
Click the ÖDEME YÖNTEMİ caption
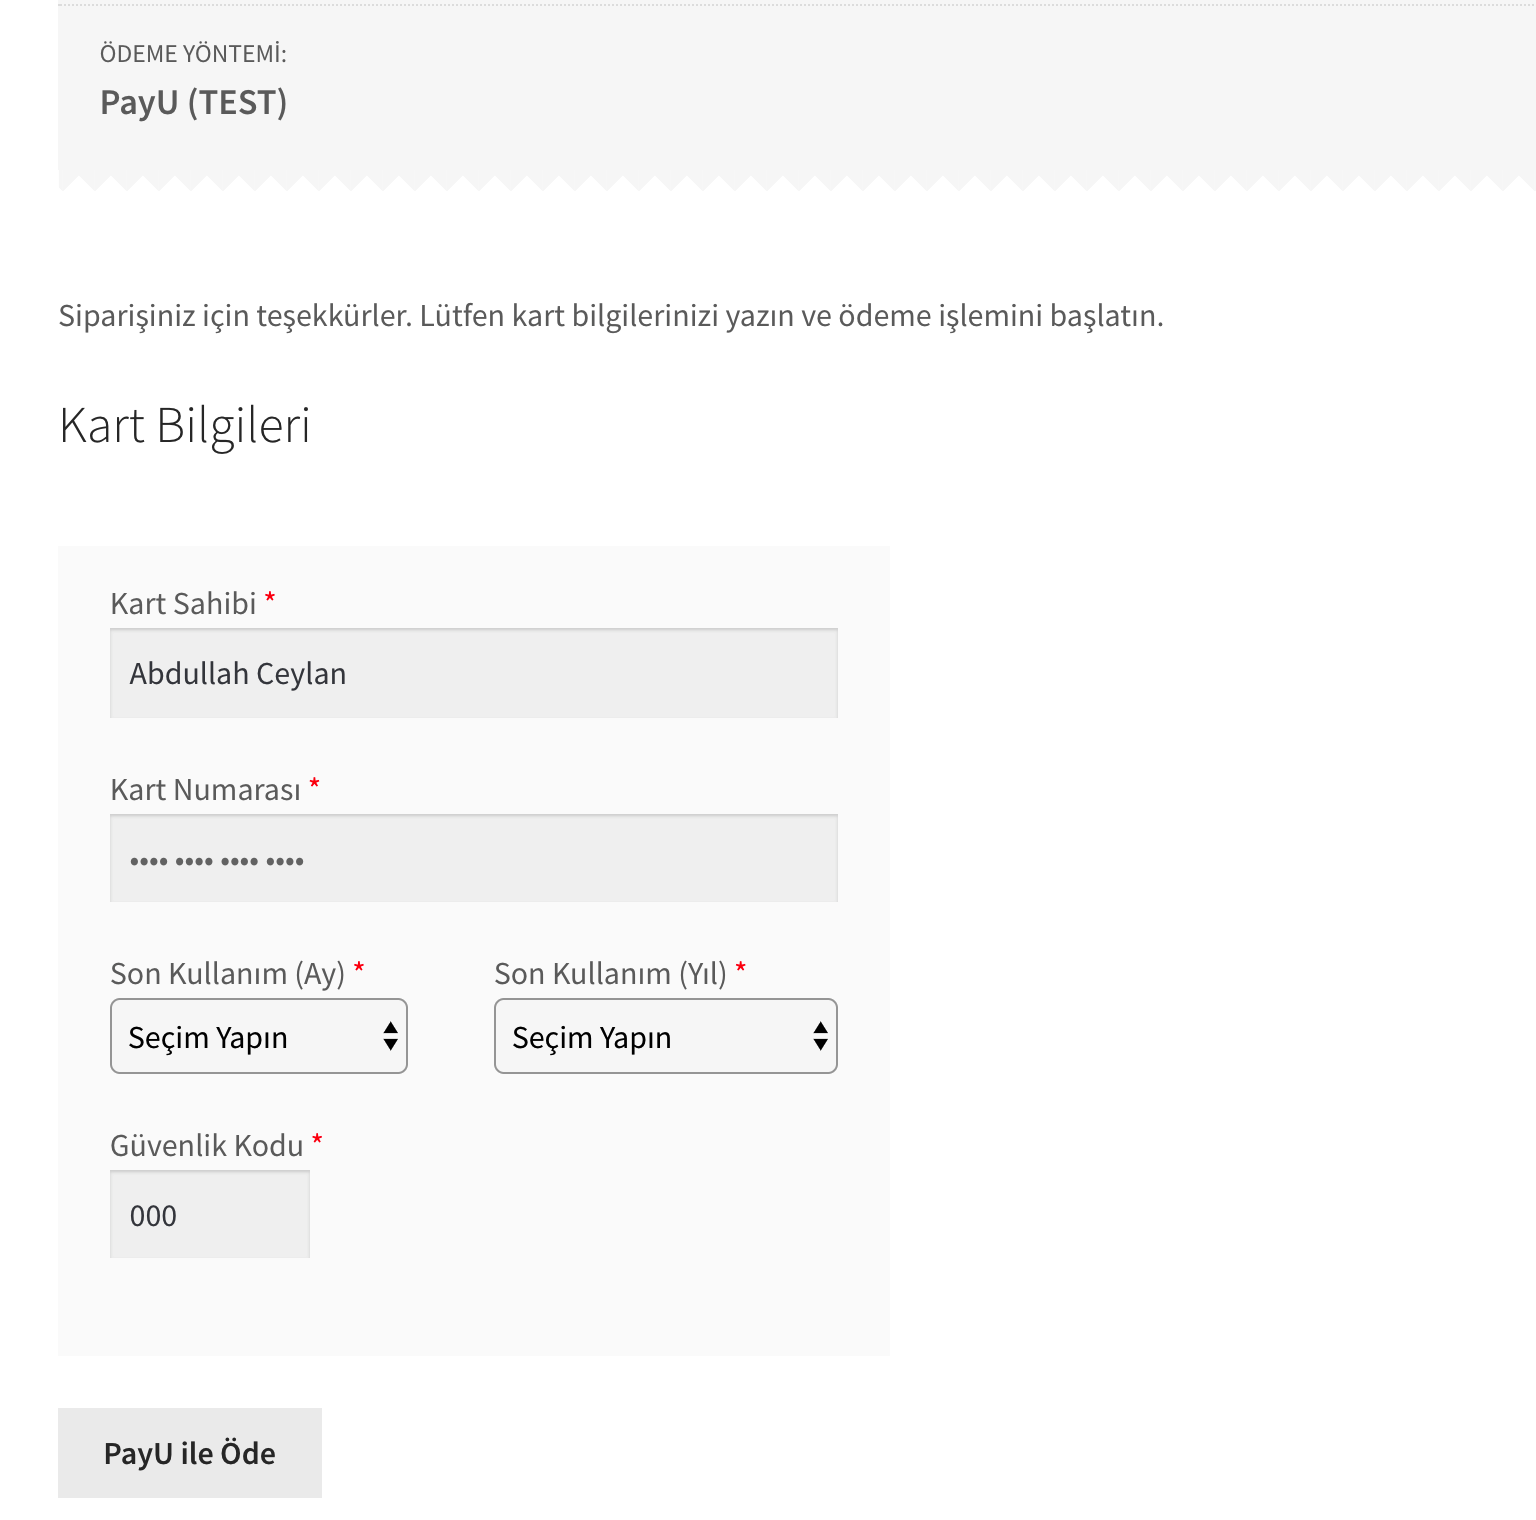tap(193, 54)
